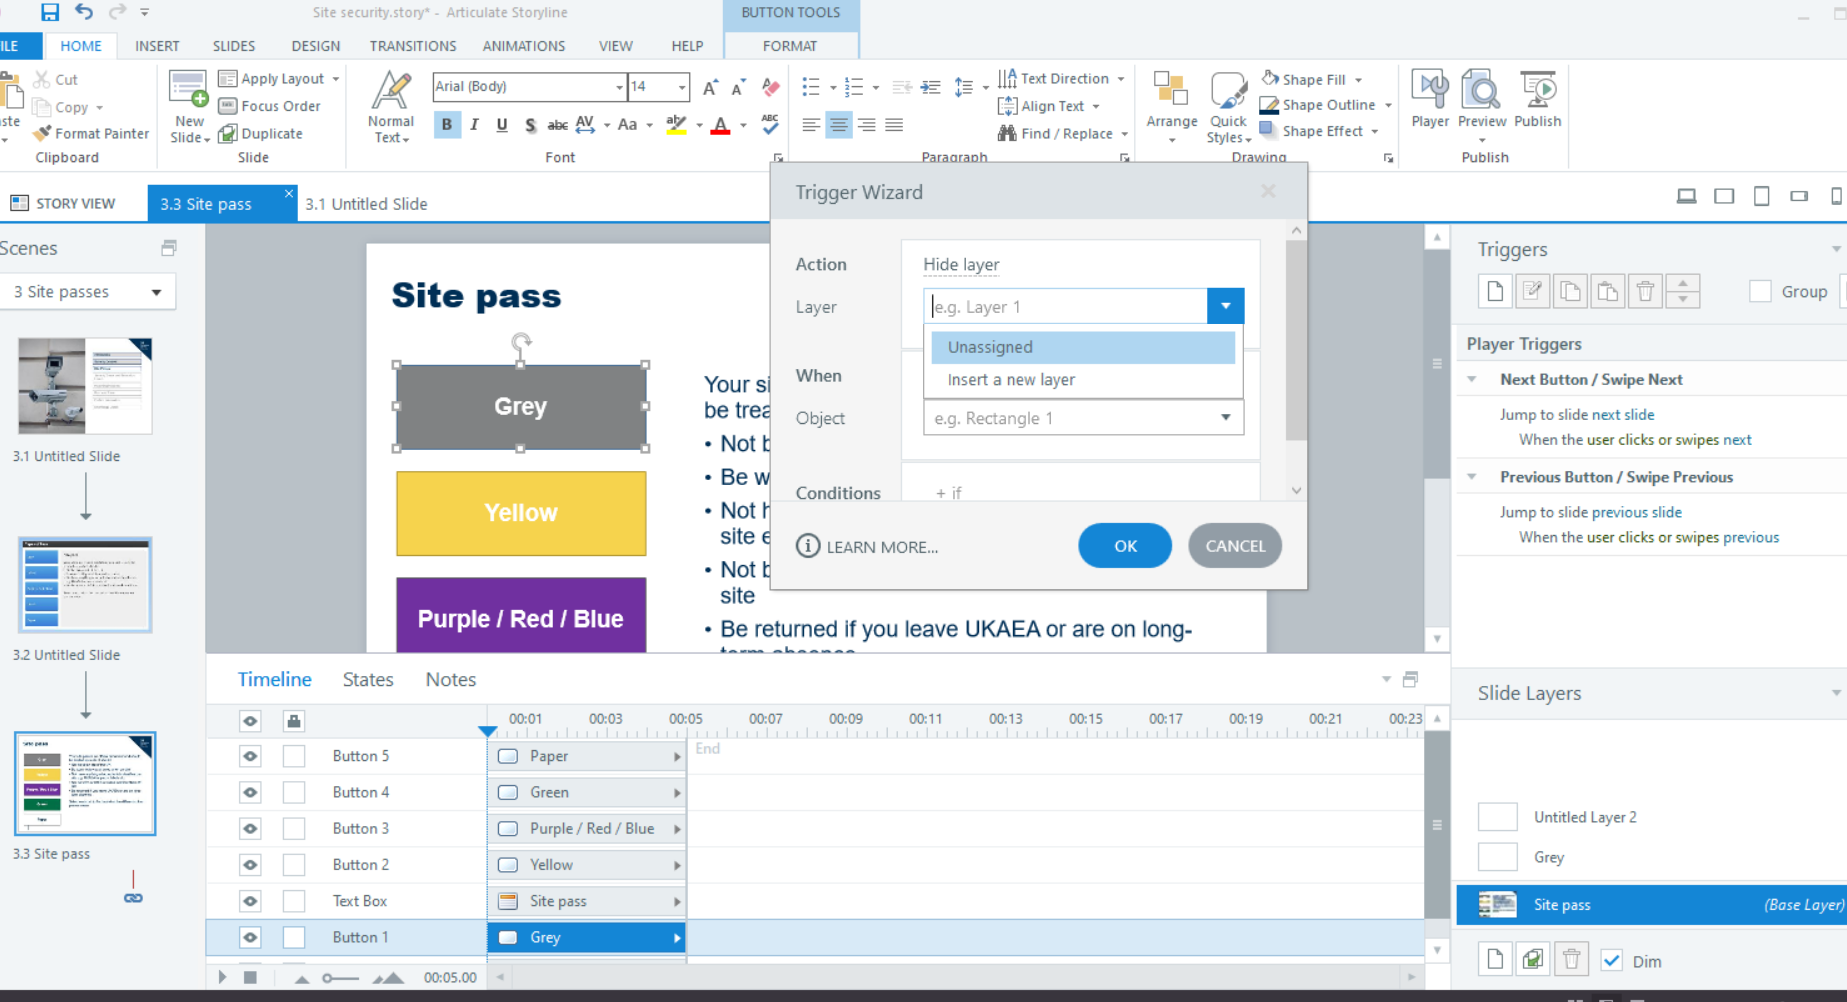Activate the Format Painter tool

coord(91,133)
